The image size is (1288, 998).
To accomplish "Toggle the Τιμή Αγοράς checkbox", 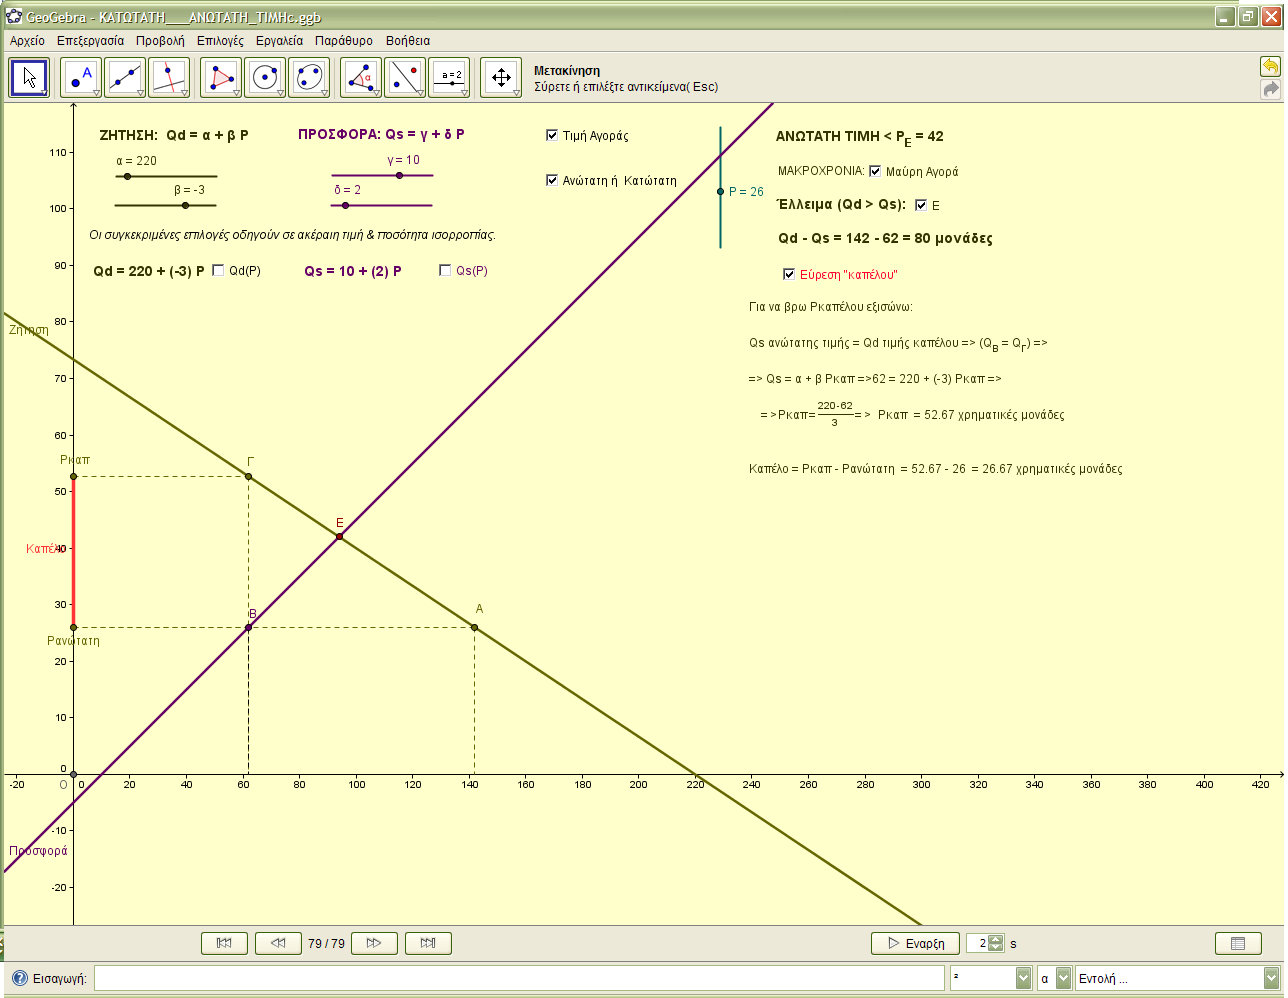I will coord(552,135).
